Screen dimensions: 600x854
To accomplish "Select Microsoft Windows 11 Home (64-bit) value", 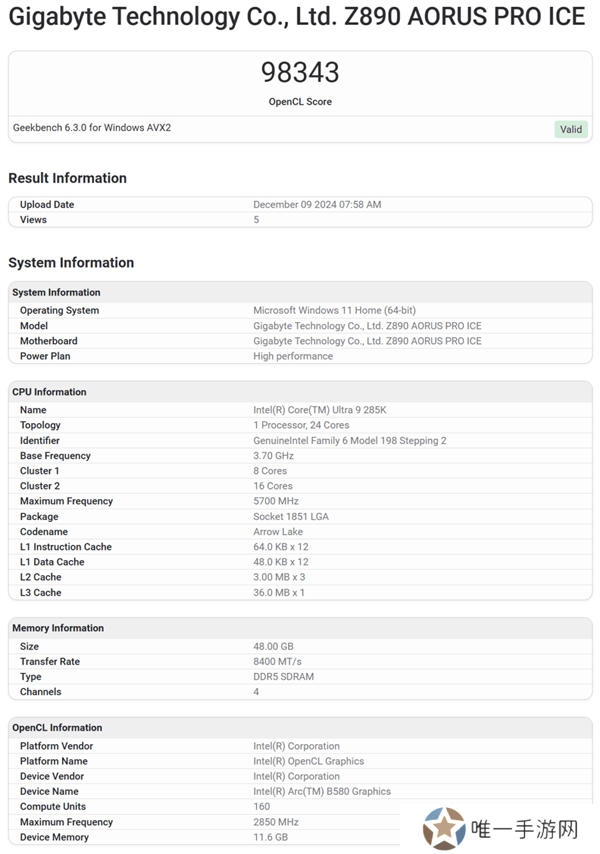I will click(x=334, y=310).
